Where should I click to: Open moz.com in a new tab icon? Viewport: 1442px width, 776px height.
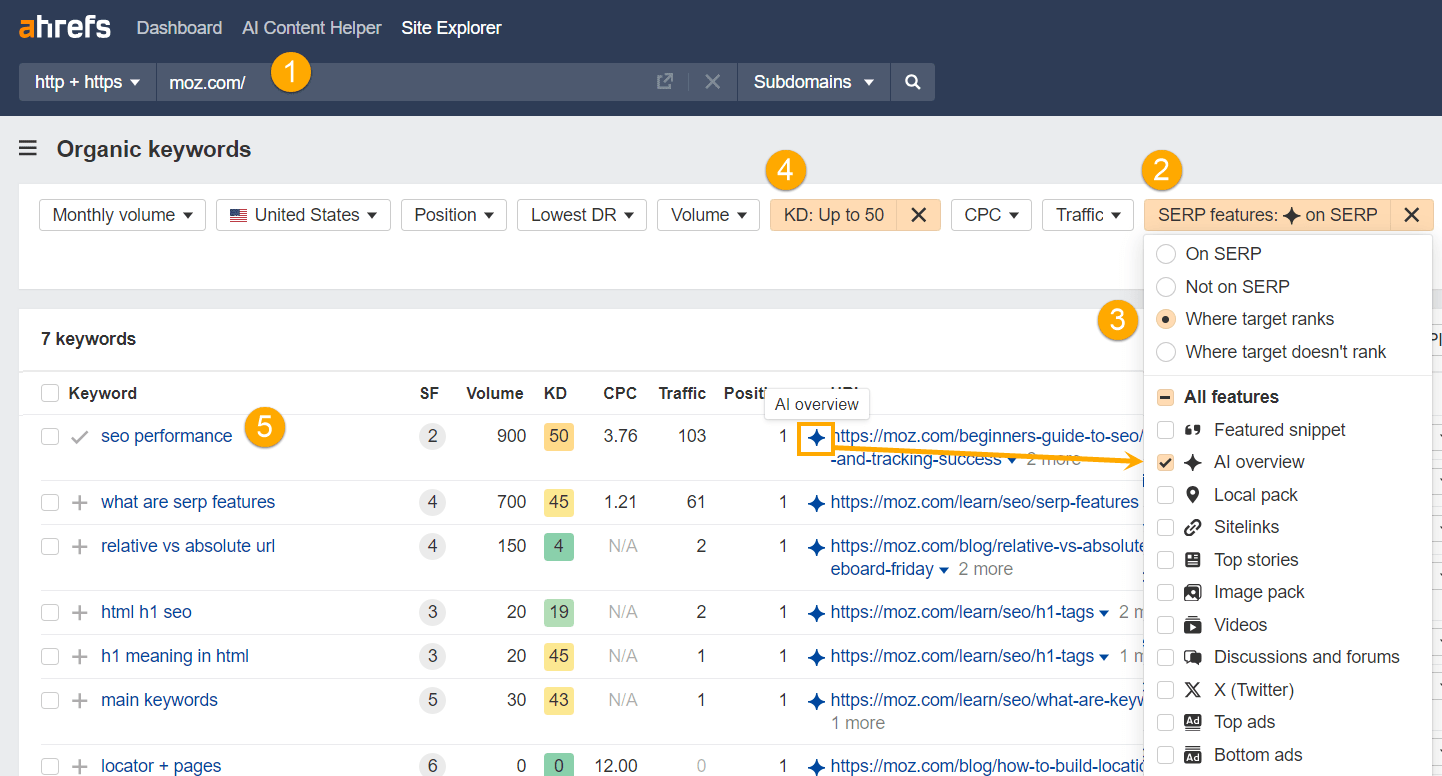click(664, 82)
